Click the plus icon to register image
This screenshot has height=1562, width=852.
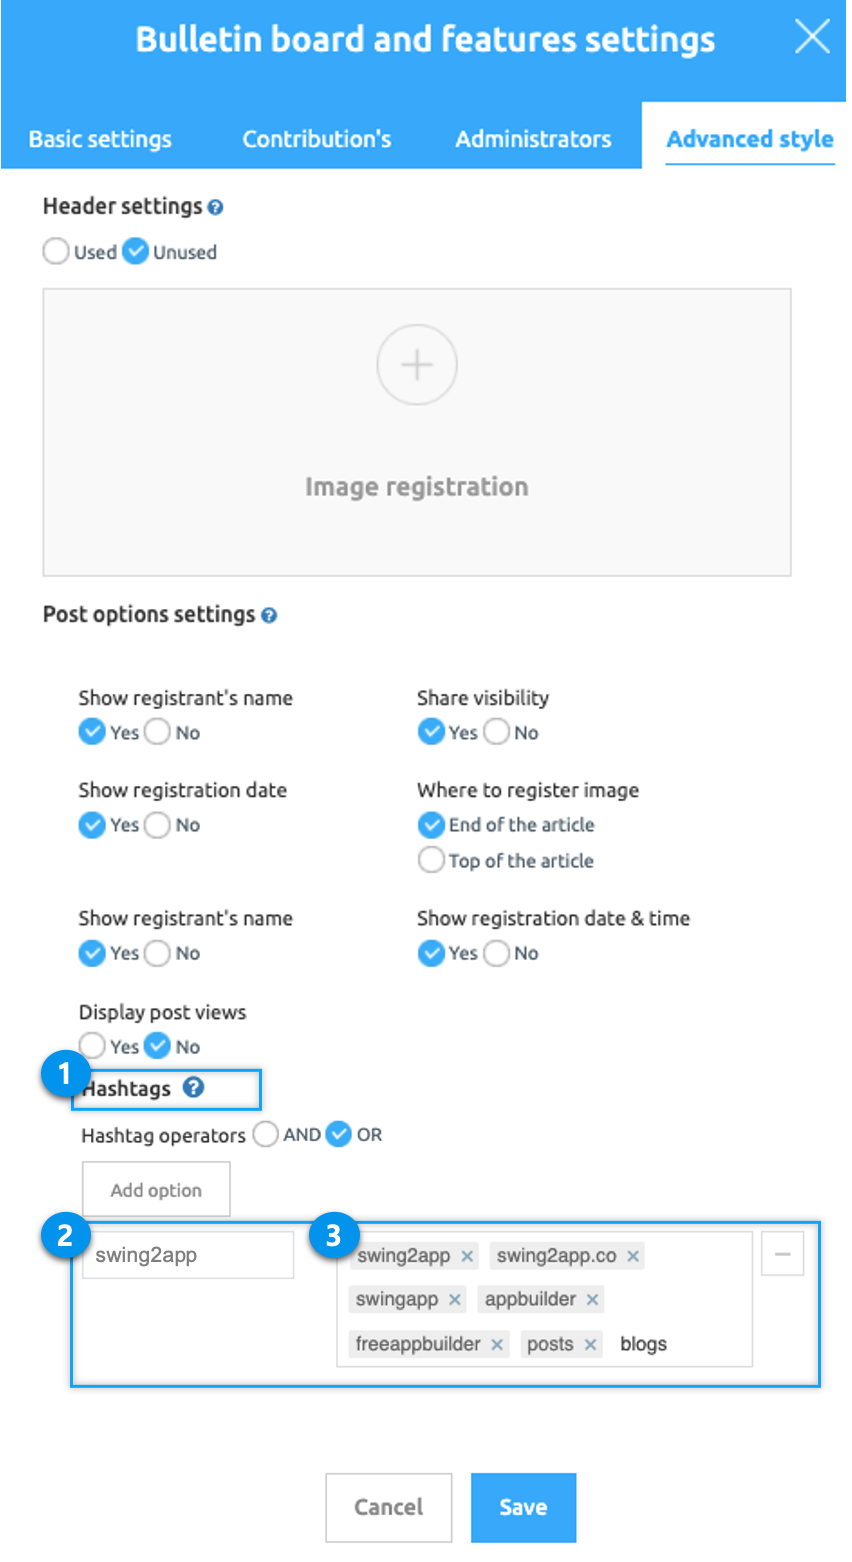click(x=417, y=365)
